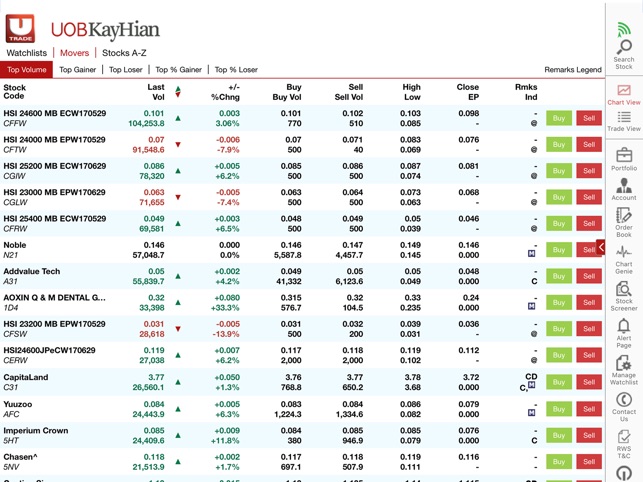Viewport: 643px width, 482px height.
Task: Click the +/- %Chng column header
Action: pyautogui.click(x=225, y=92)
